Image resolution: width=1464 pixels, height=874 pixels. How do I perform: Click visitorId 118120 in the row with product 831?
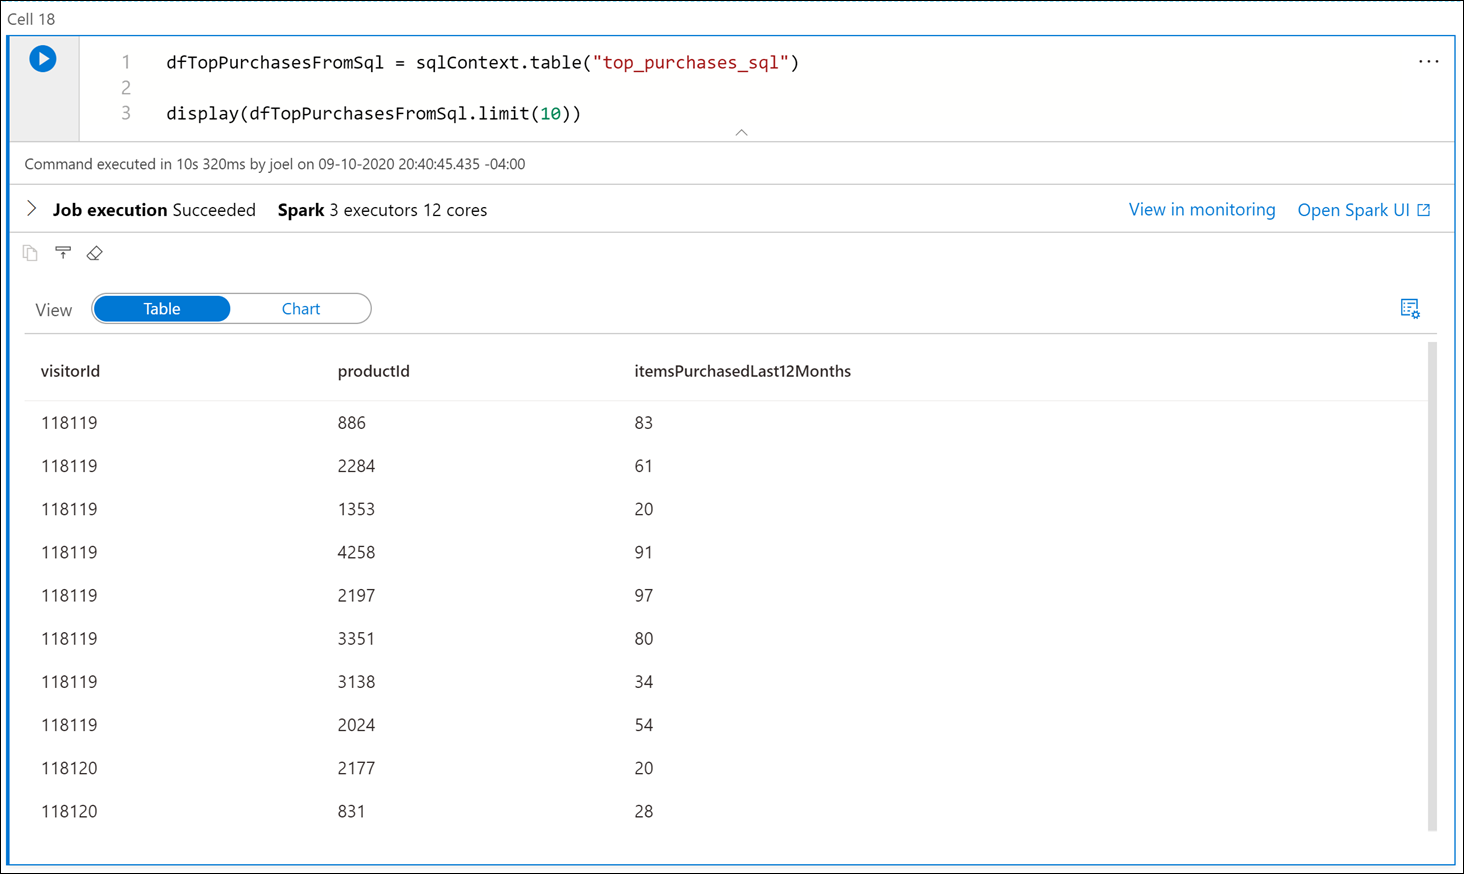pos(69,811)
